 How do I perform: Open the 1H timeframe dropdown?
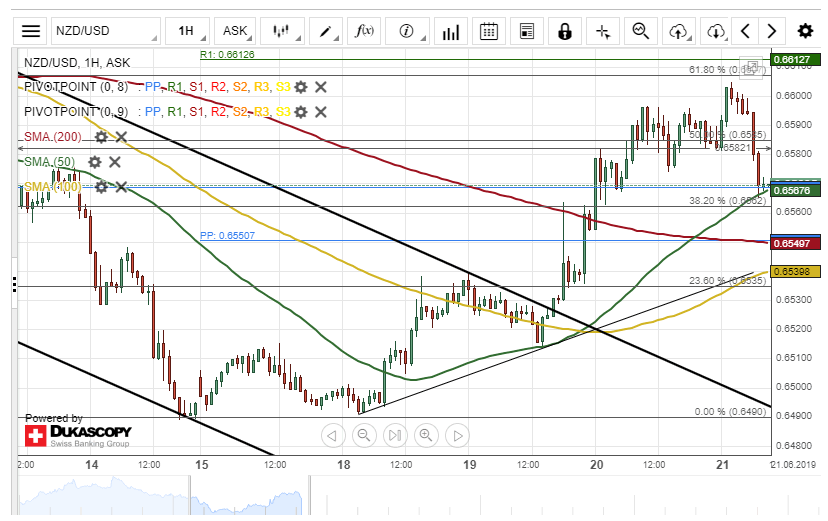coord(188,31)
